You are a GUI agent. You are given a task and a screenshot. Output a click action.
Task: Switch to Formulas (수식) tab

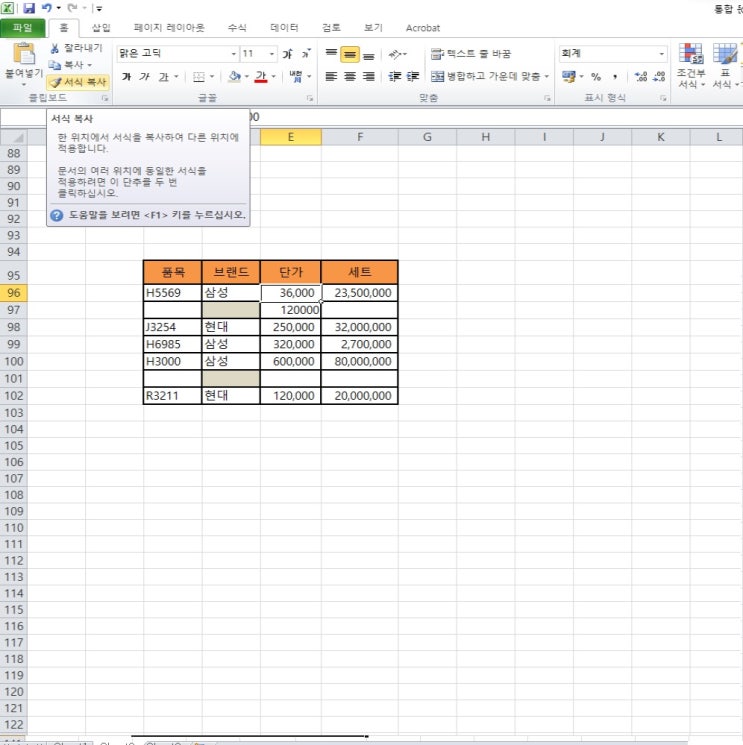pos(237,28)
